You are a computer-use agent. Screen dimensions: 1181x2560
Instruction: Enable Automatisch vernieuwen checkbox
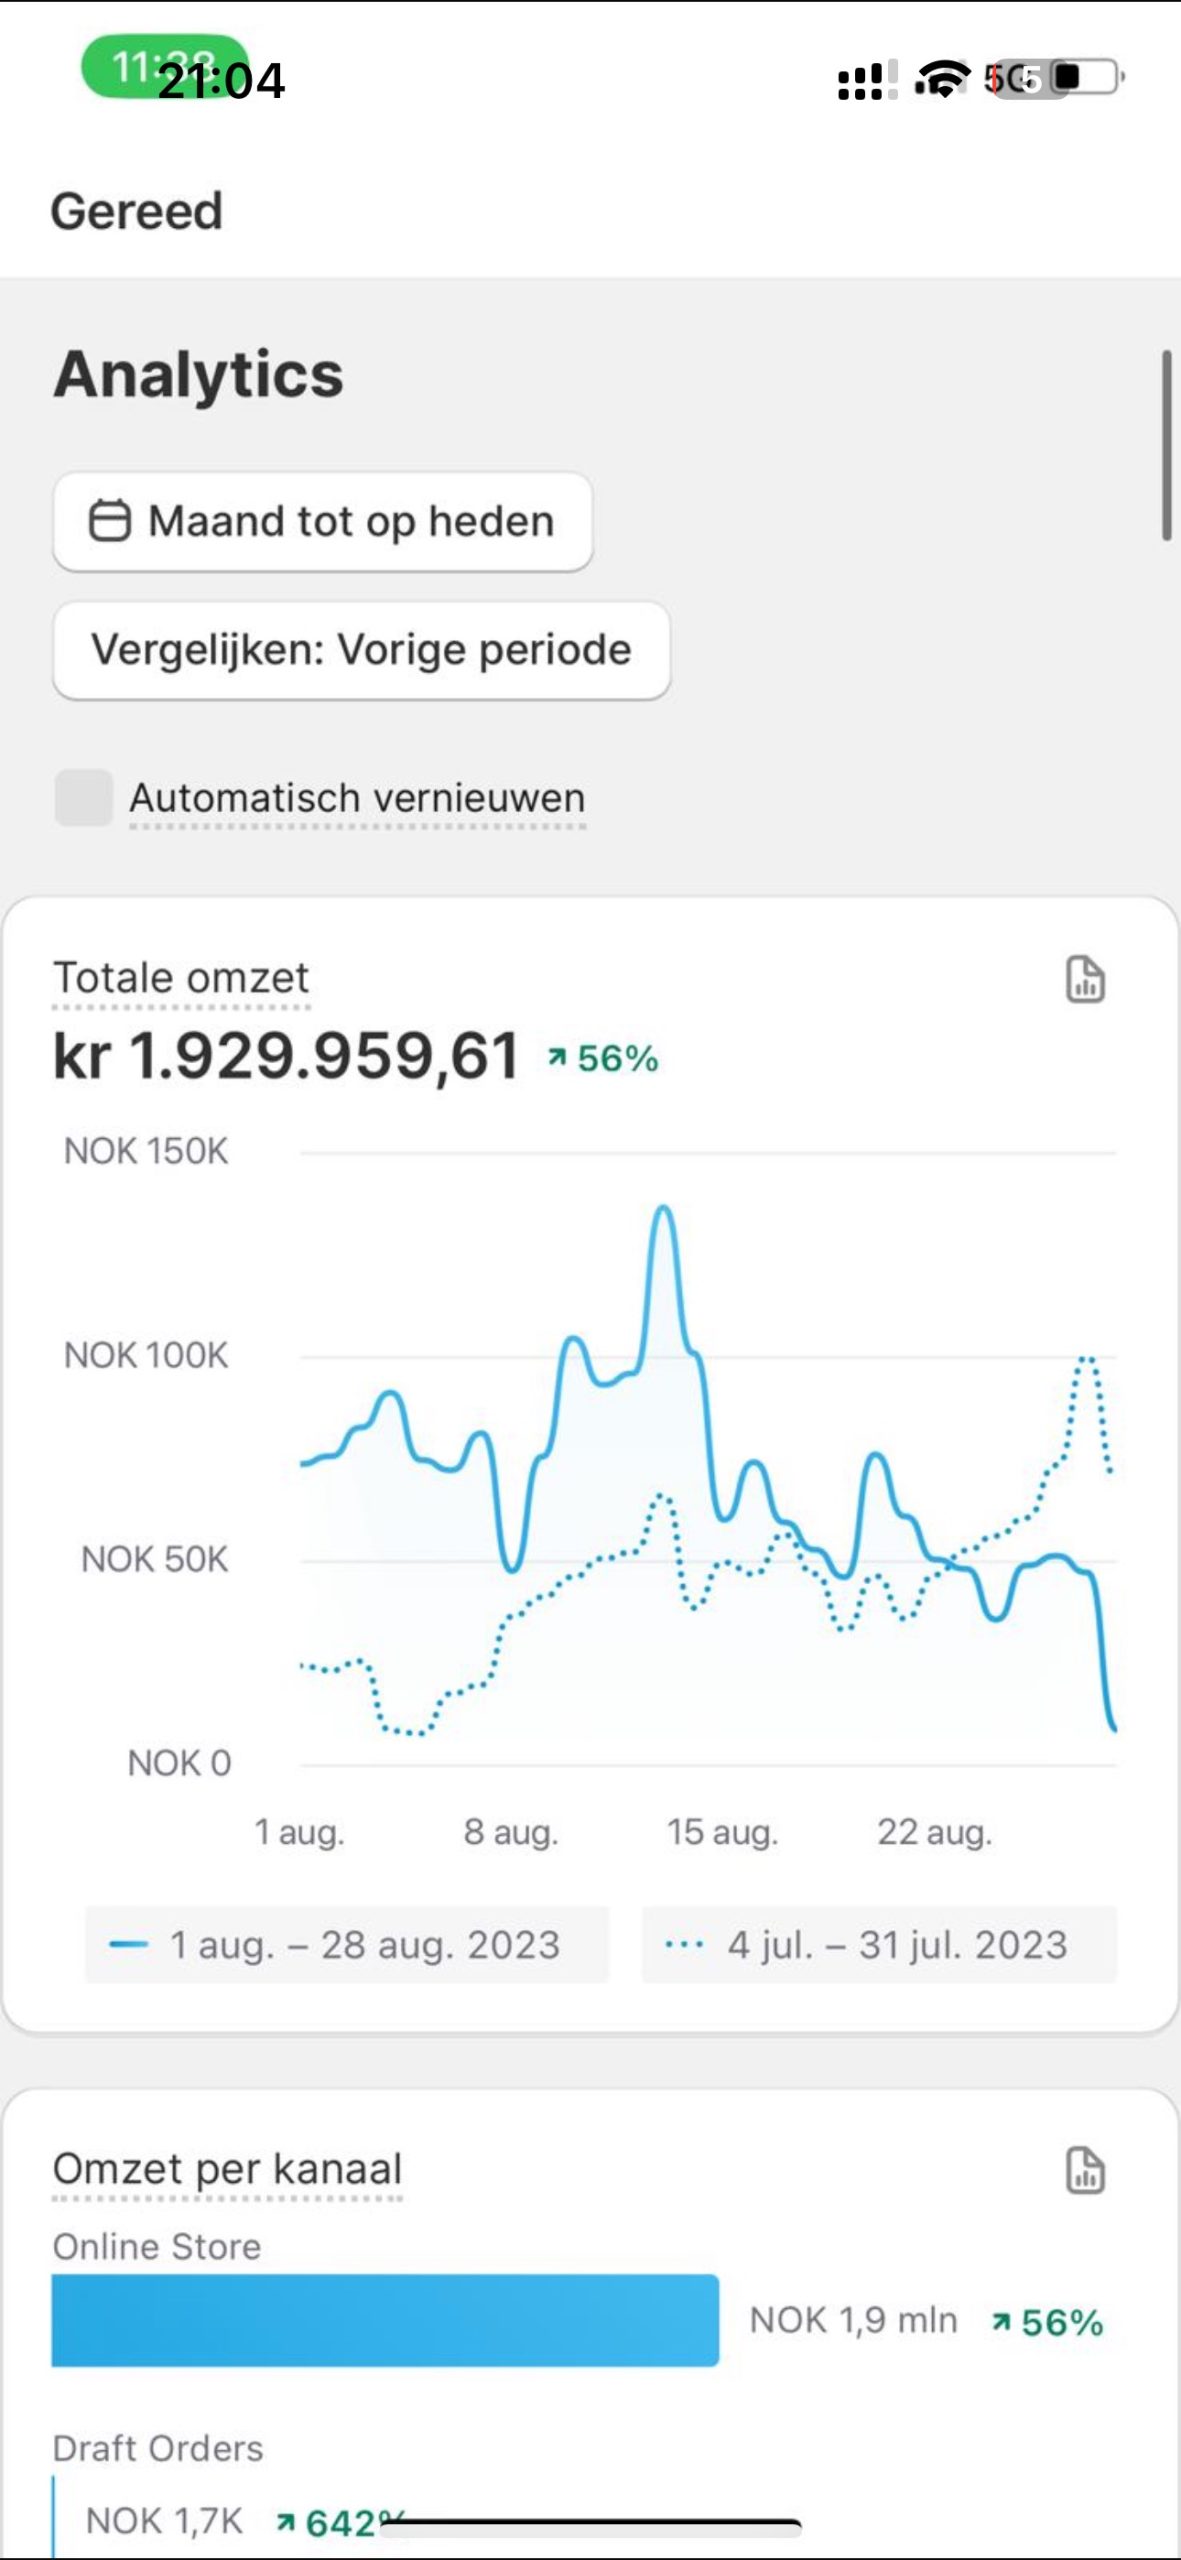84,797
